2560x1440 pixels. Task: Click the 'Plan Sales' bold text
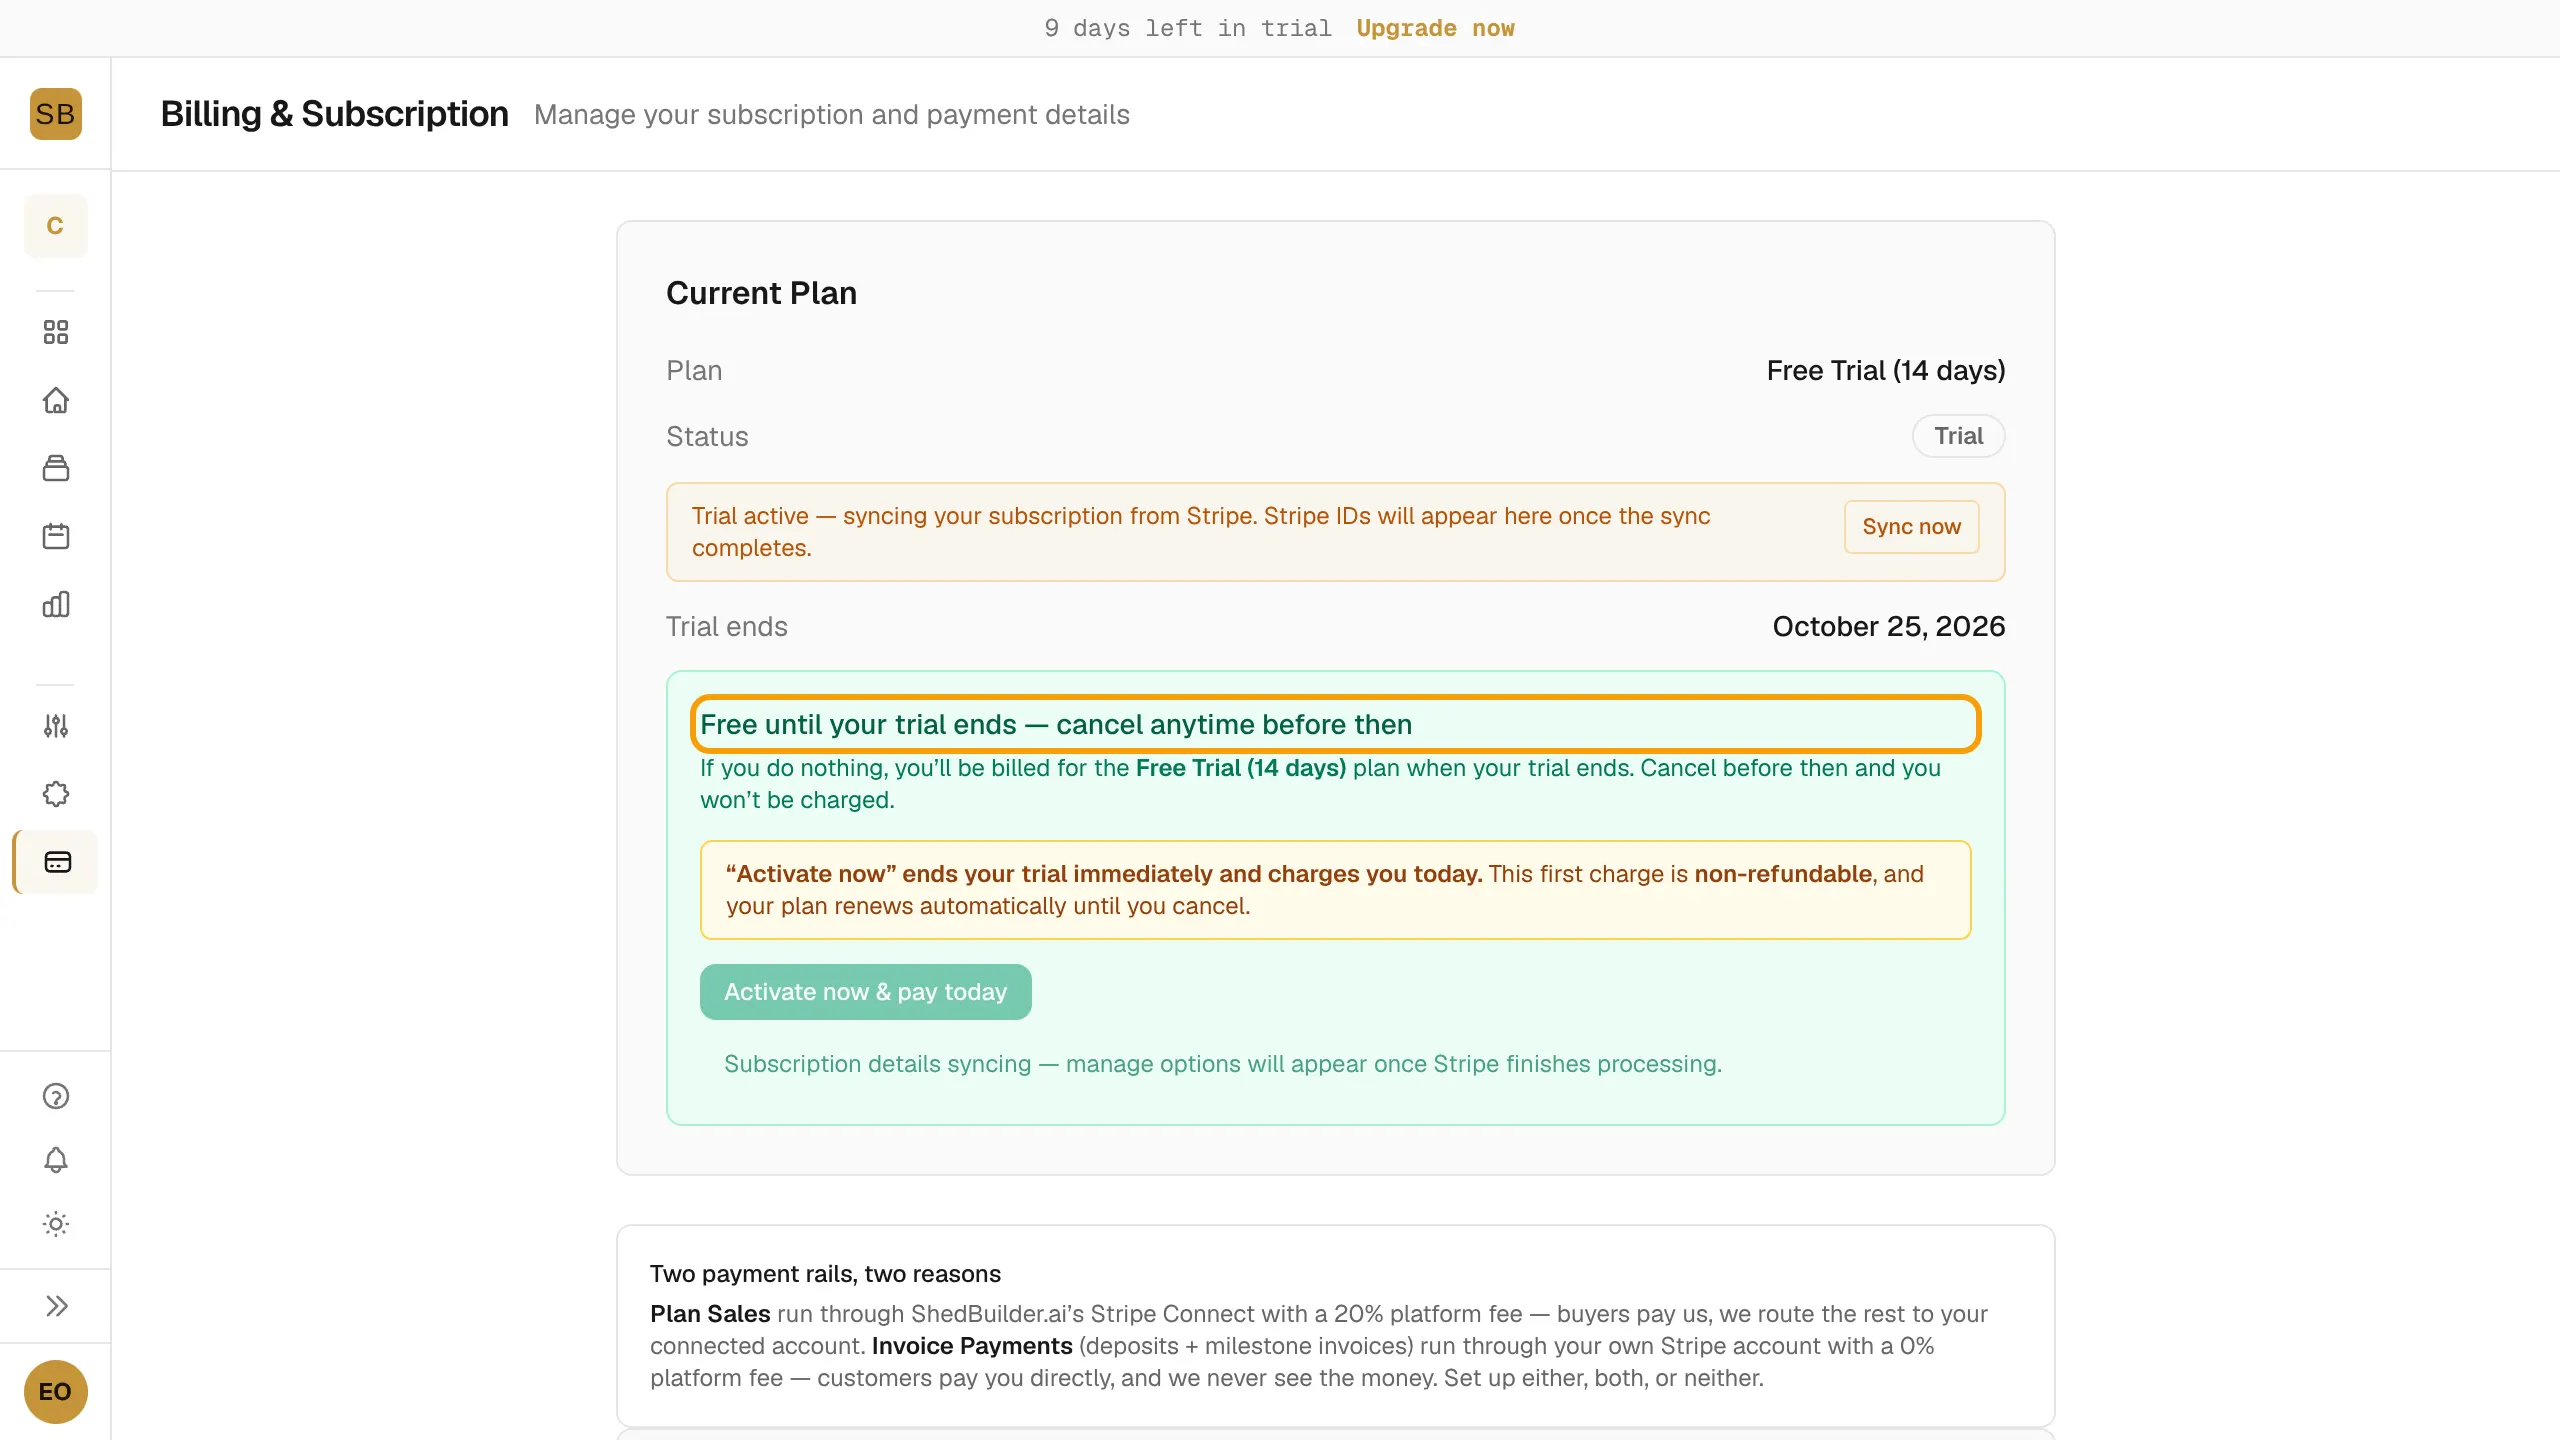point(710,1314)
